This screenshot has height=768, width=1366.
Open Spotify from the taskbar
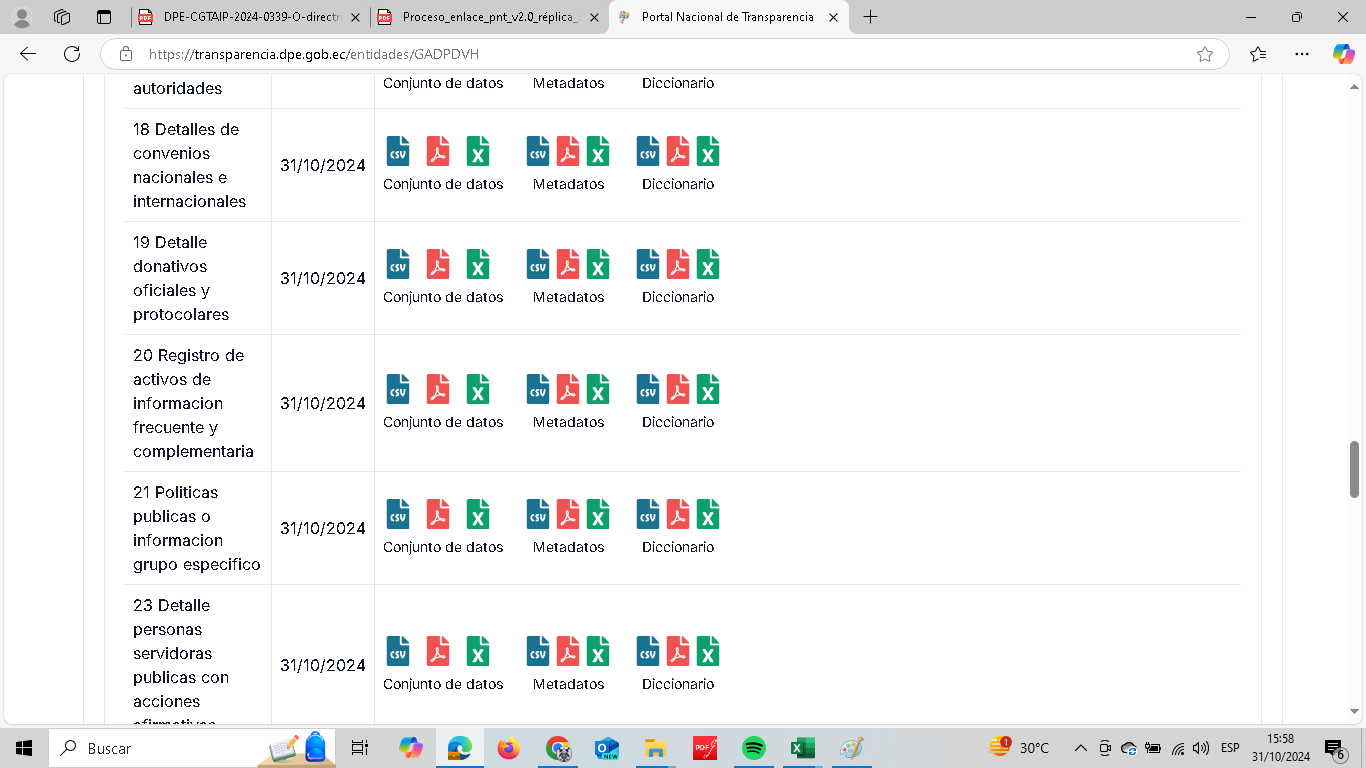(754, 748)
